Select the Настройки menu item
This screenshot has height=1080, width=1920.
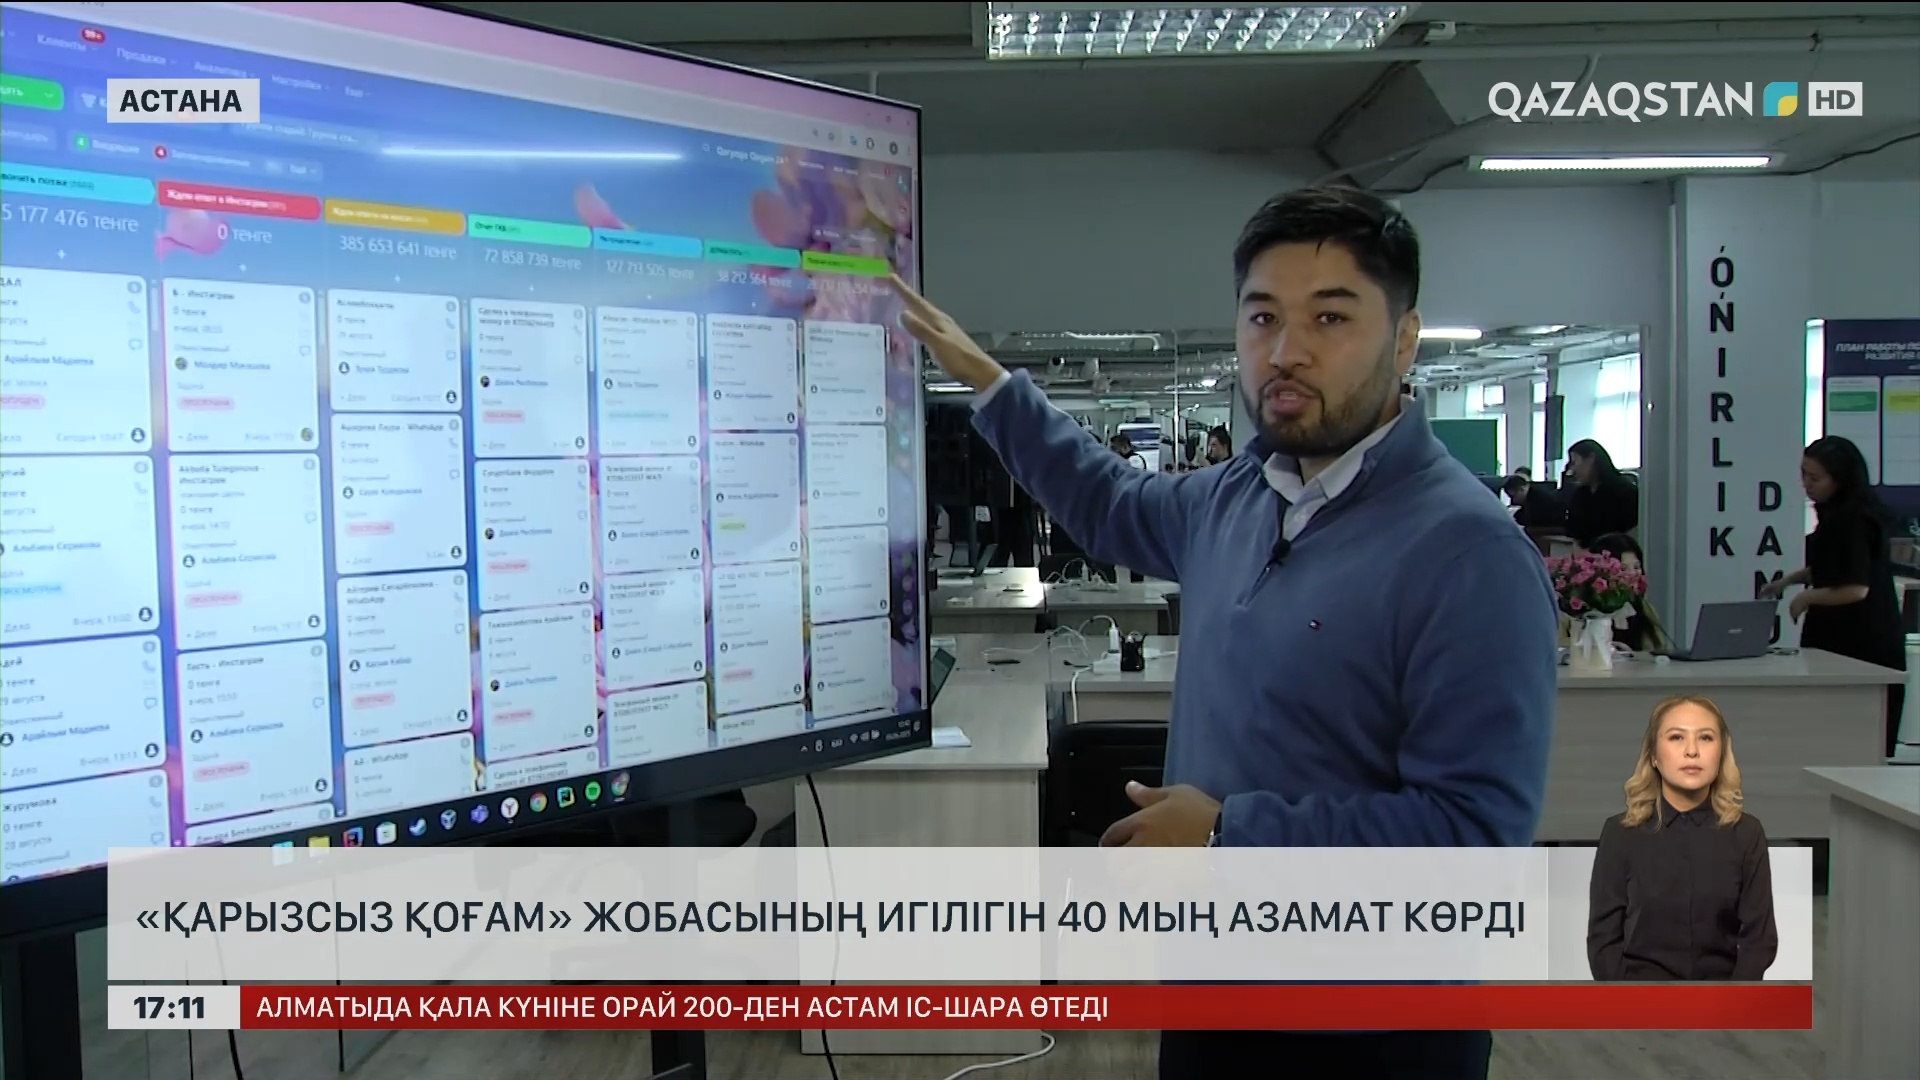click(x=300, y=85)
